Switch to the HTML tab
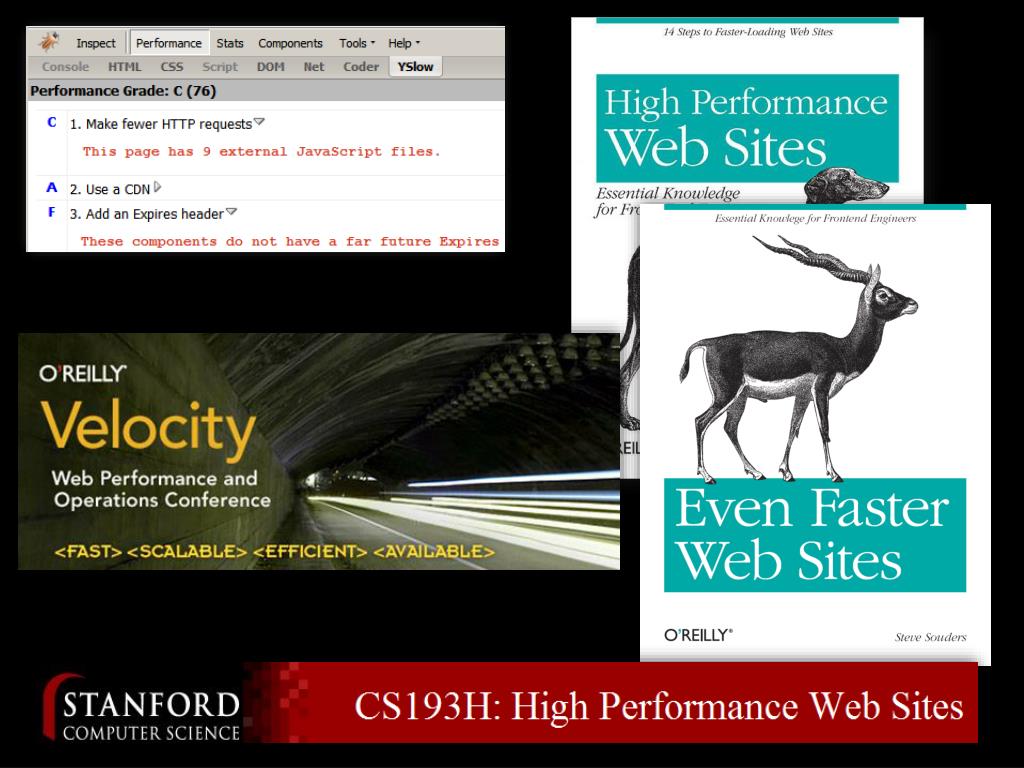Image resolution: width=1024 pixels, height=768 pixels. [125, 67]
